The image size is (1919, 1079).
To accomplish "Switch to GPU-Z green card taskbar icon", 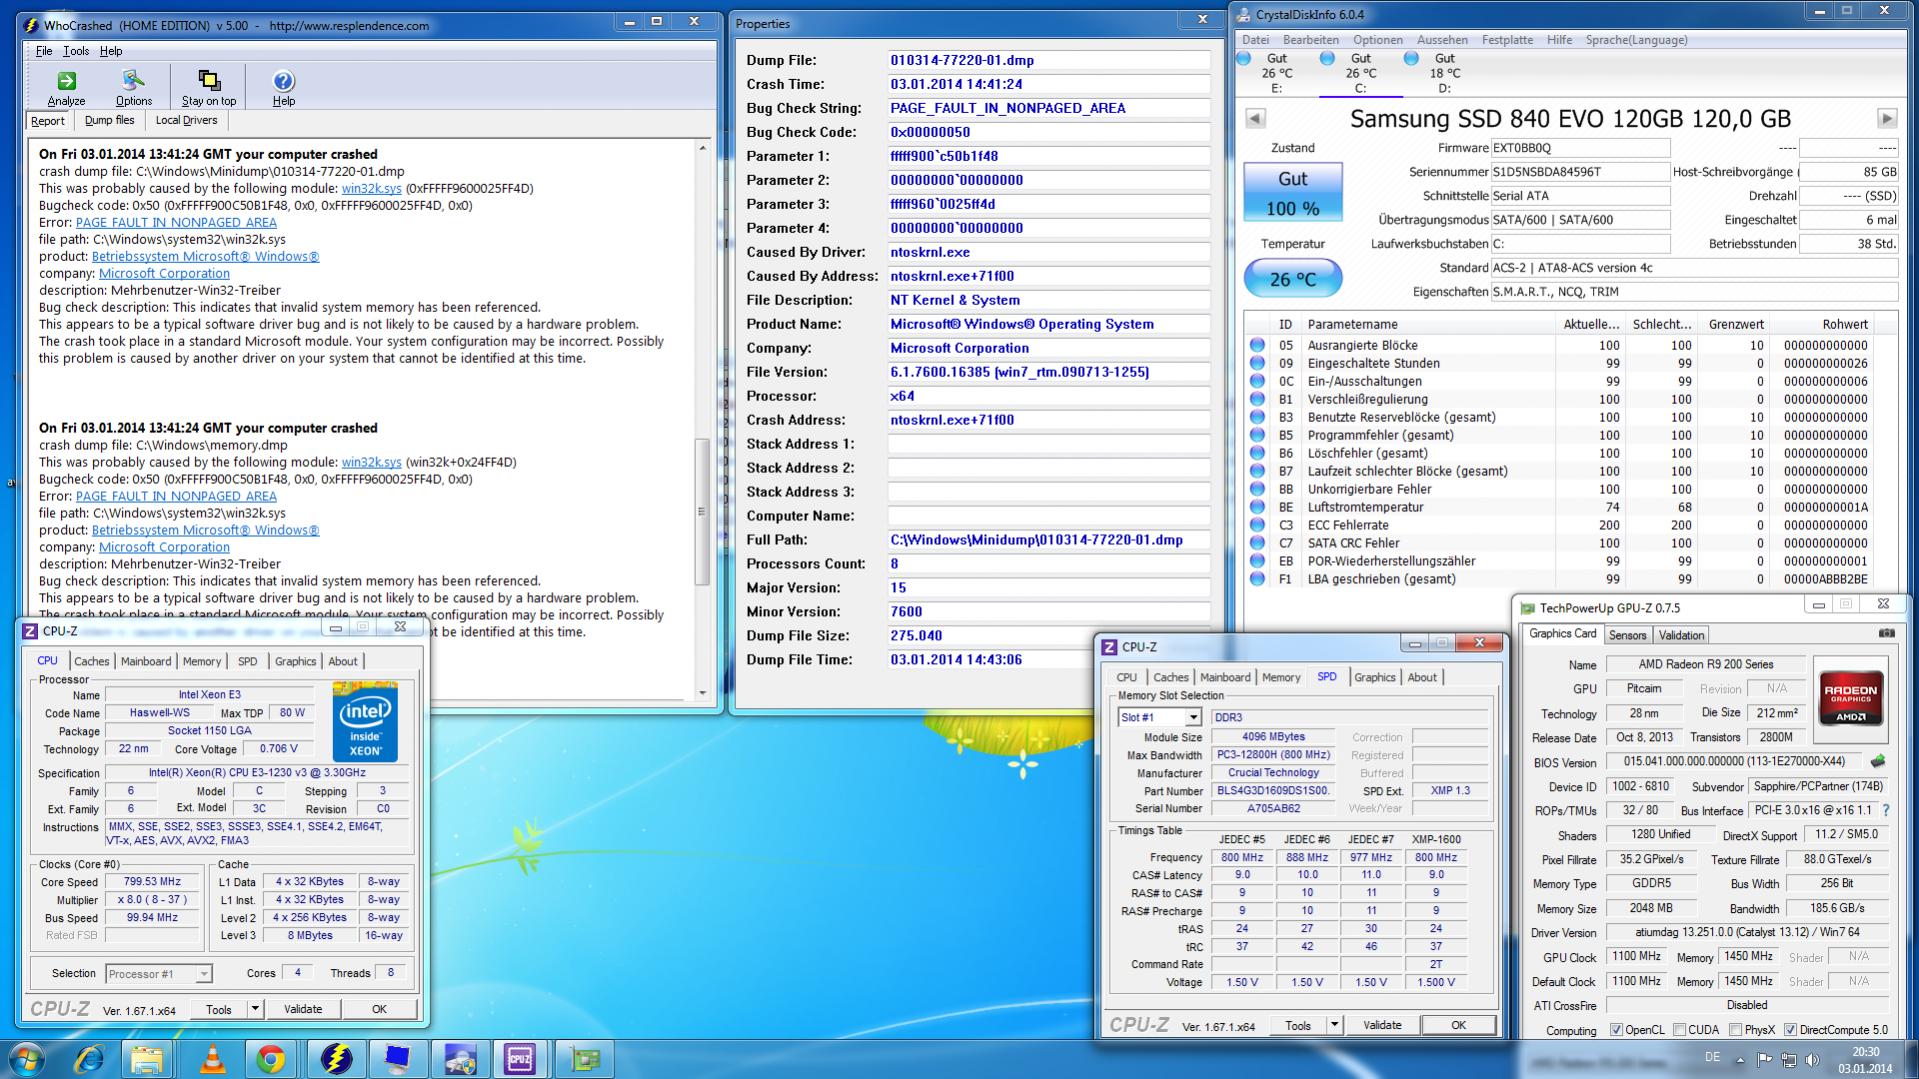I will point(584,1058).
